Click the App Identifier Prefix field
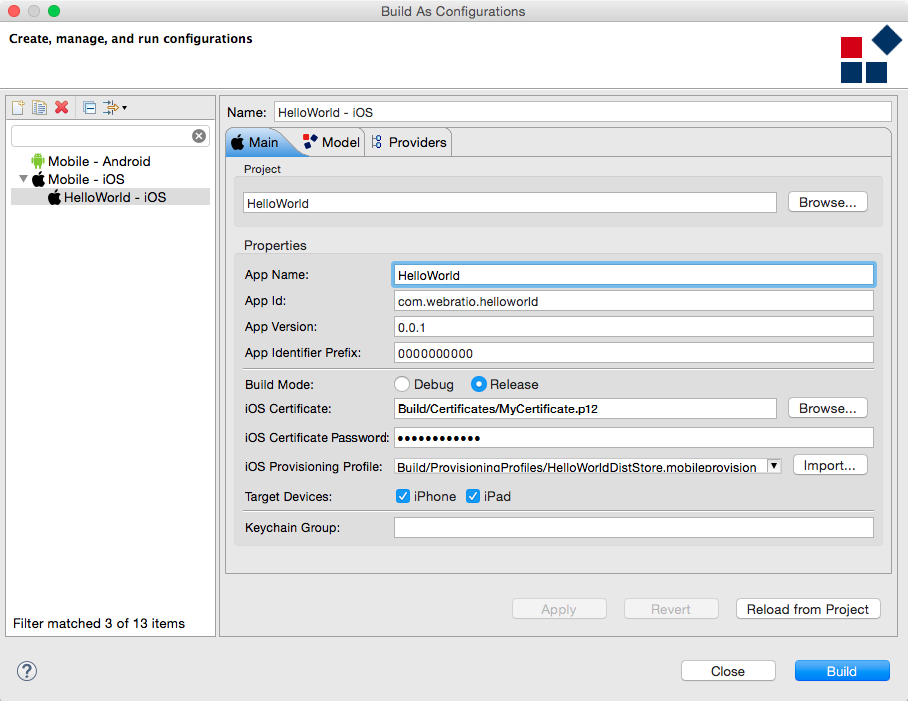The height and width of the screenshot is (701, 908). (634, 353)
